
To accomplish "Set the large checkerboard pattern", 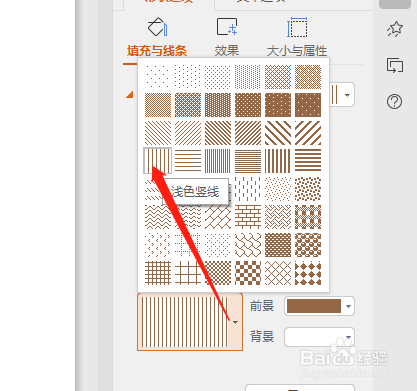I will point(248,273).
